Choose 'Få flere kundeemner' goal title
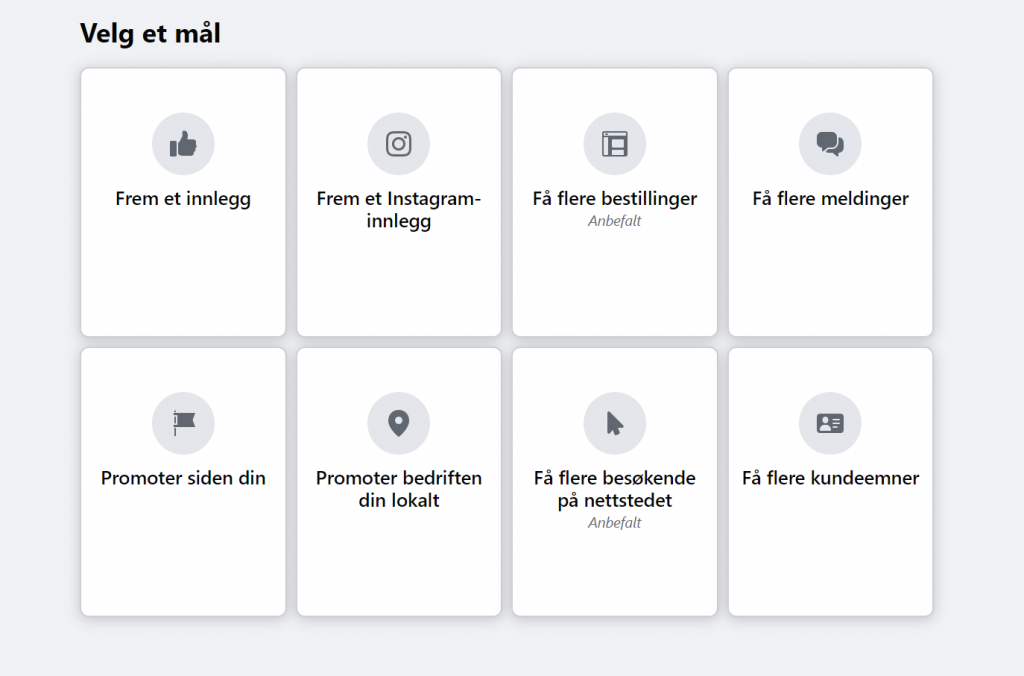This screenshot has width=1024, height=676. (830, 478)
